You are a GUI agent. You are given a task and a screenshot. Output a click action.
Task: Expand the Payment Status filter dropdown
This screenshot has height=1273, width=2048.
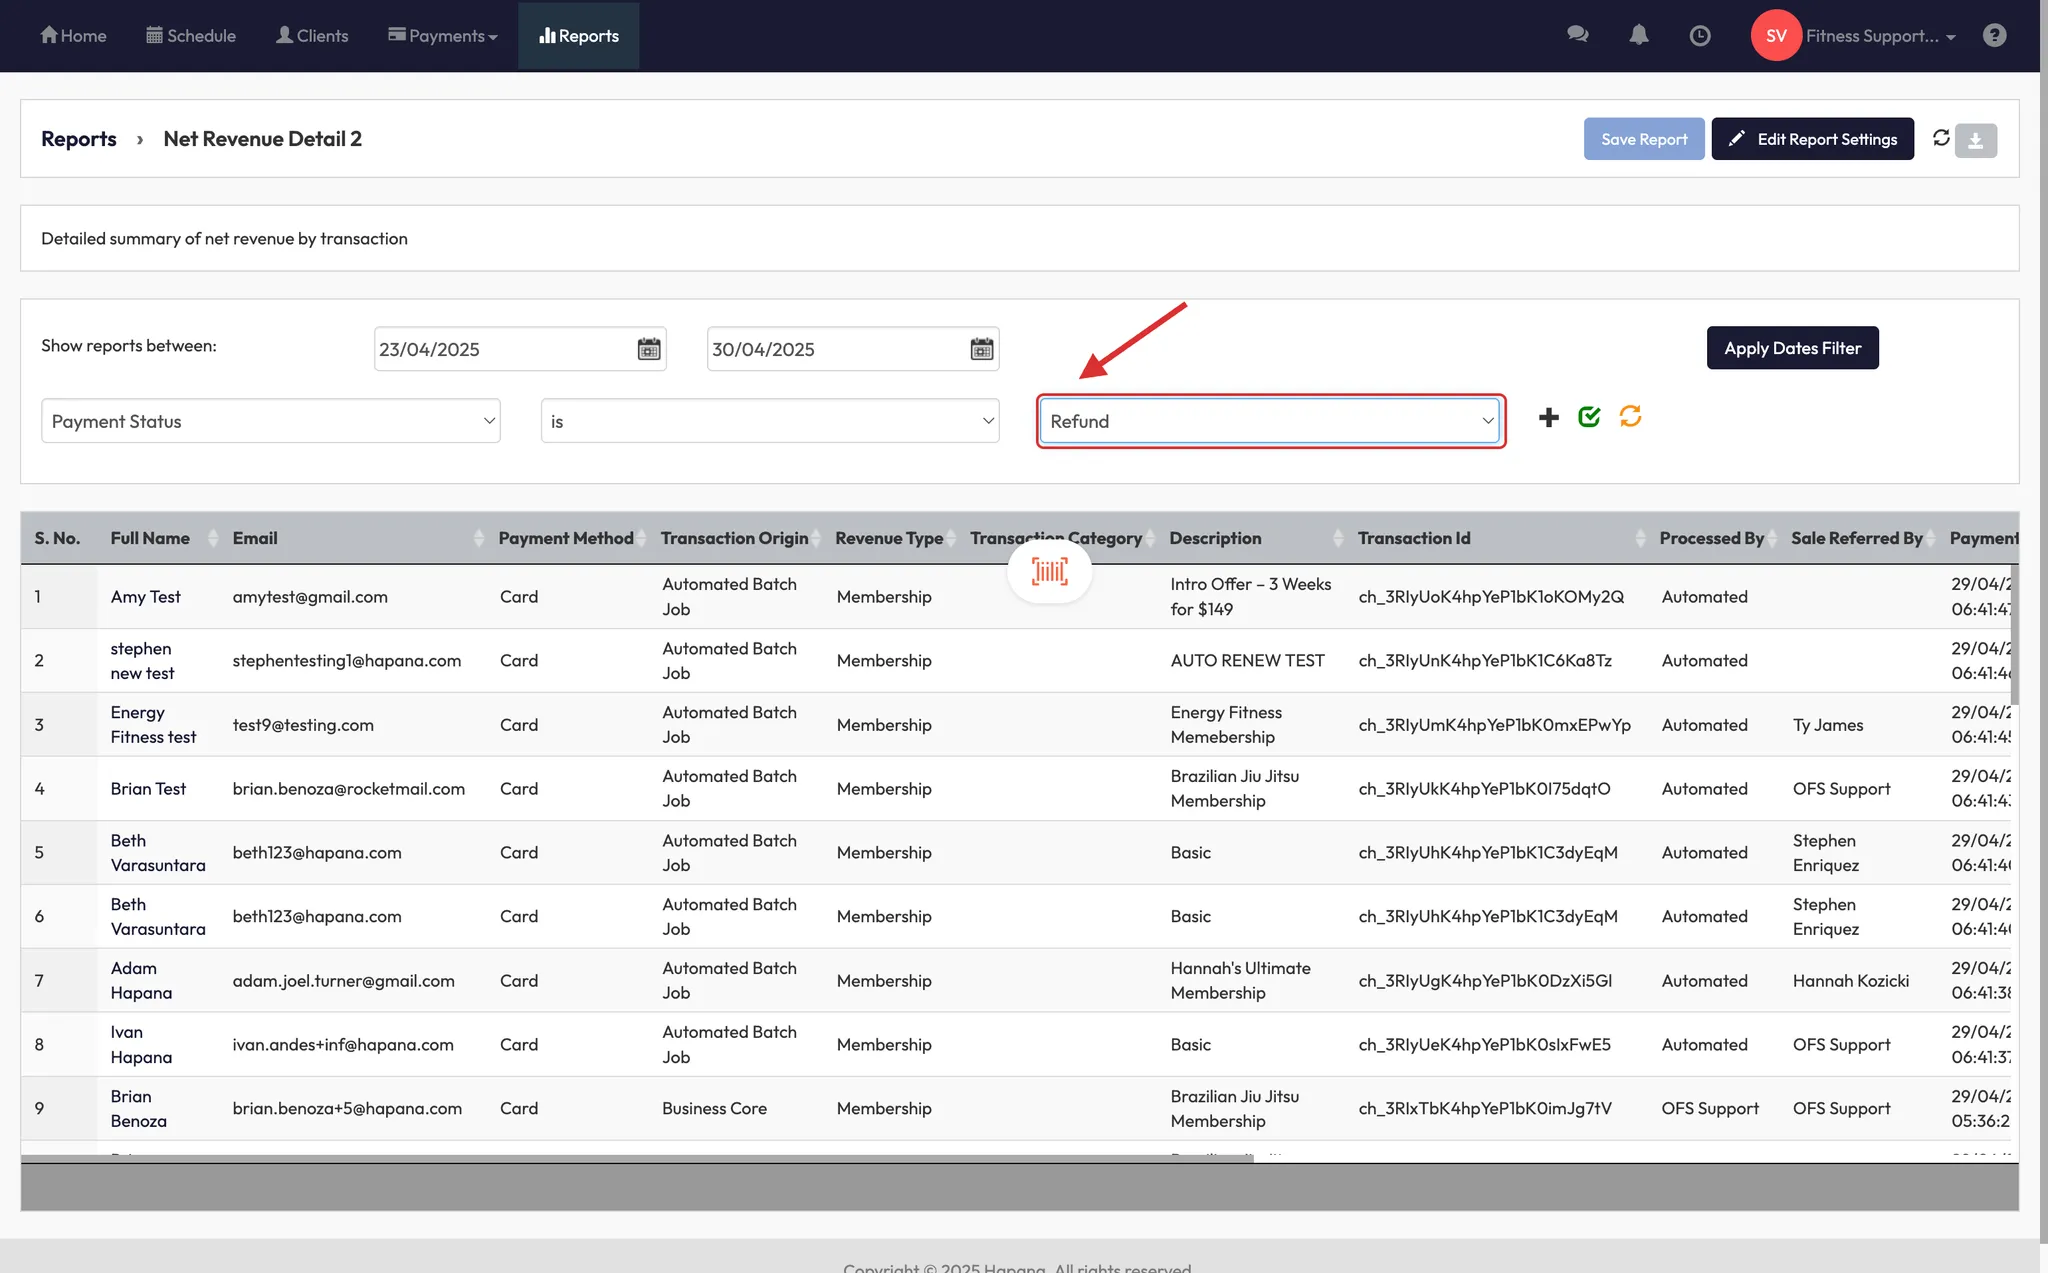270,421
